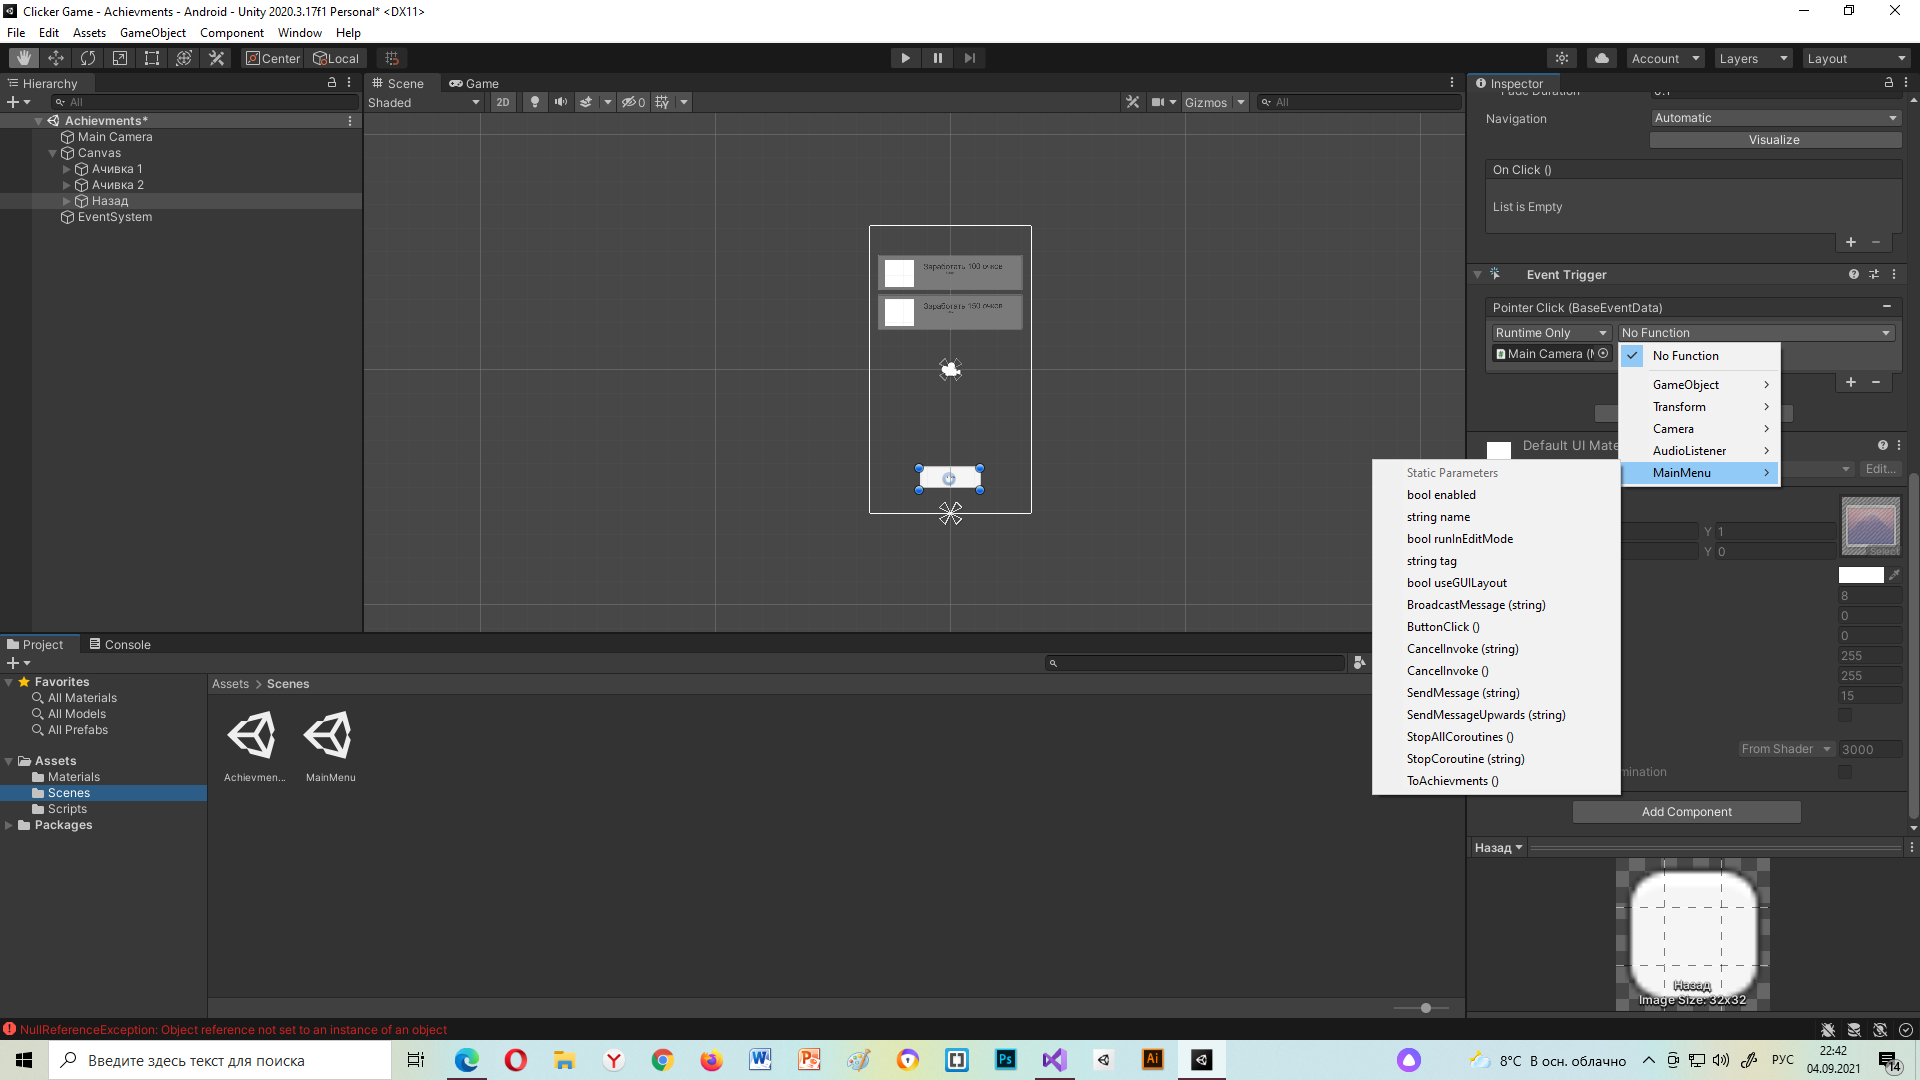Open Layers dropdown
1920x1080 pixels.
click(x=1753, y=58)
